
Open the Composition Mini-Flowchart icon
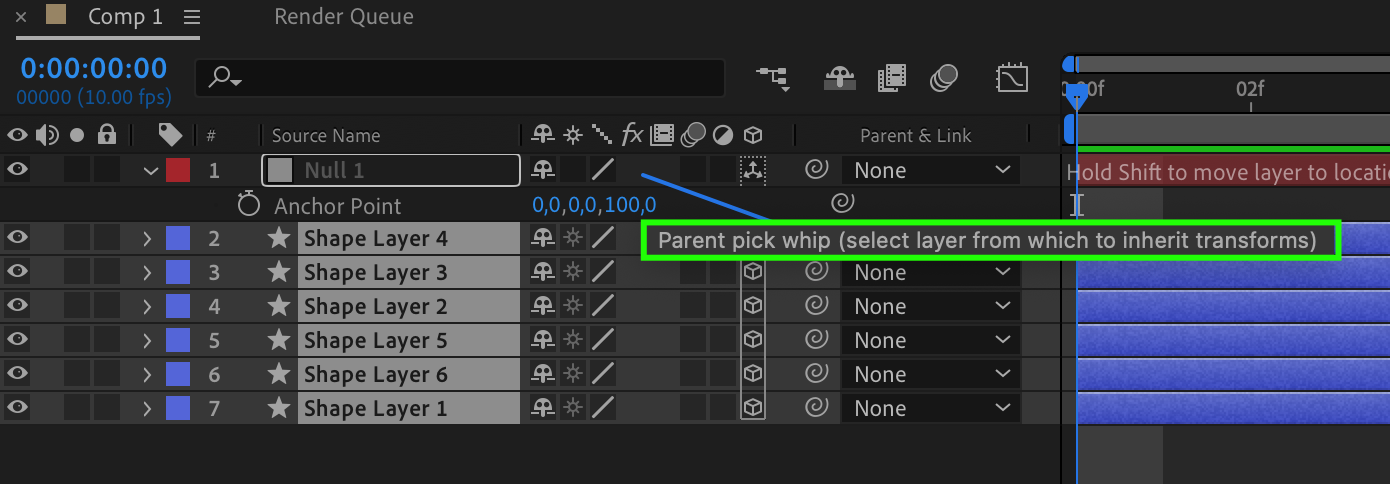point(772,78)
